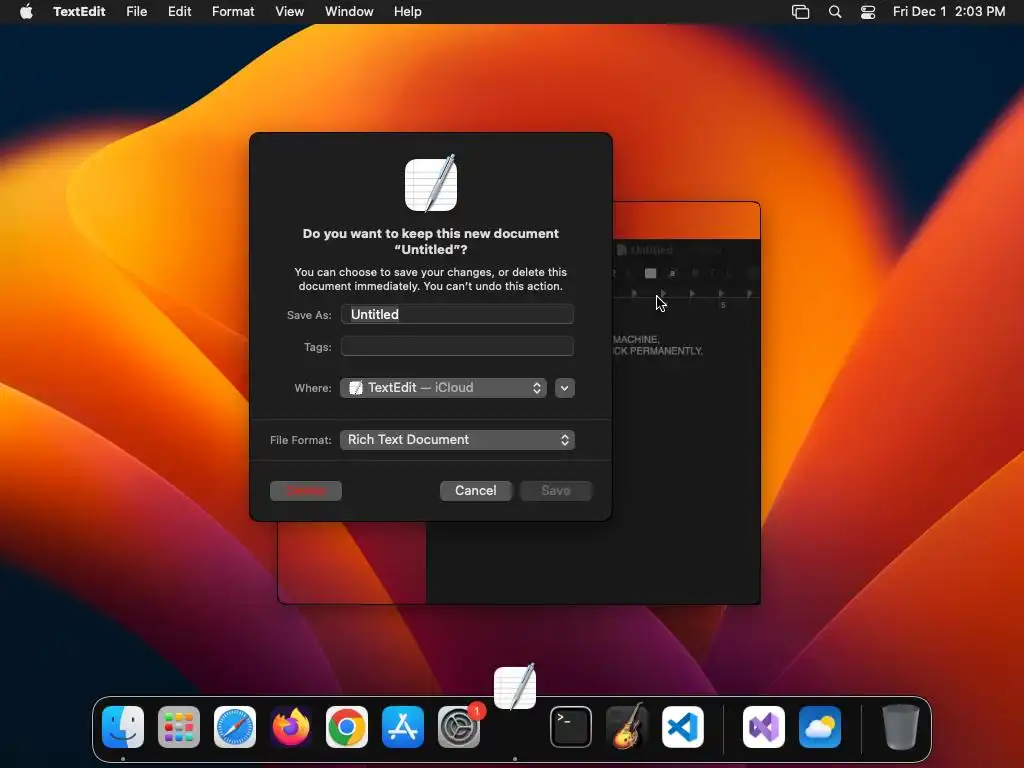Open Control Center from menu bar
This screenshot has height=768, width=1024.
tap(868, 12)
